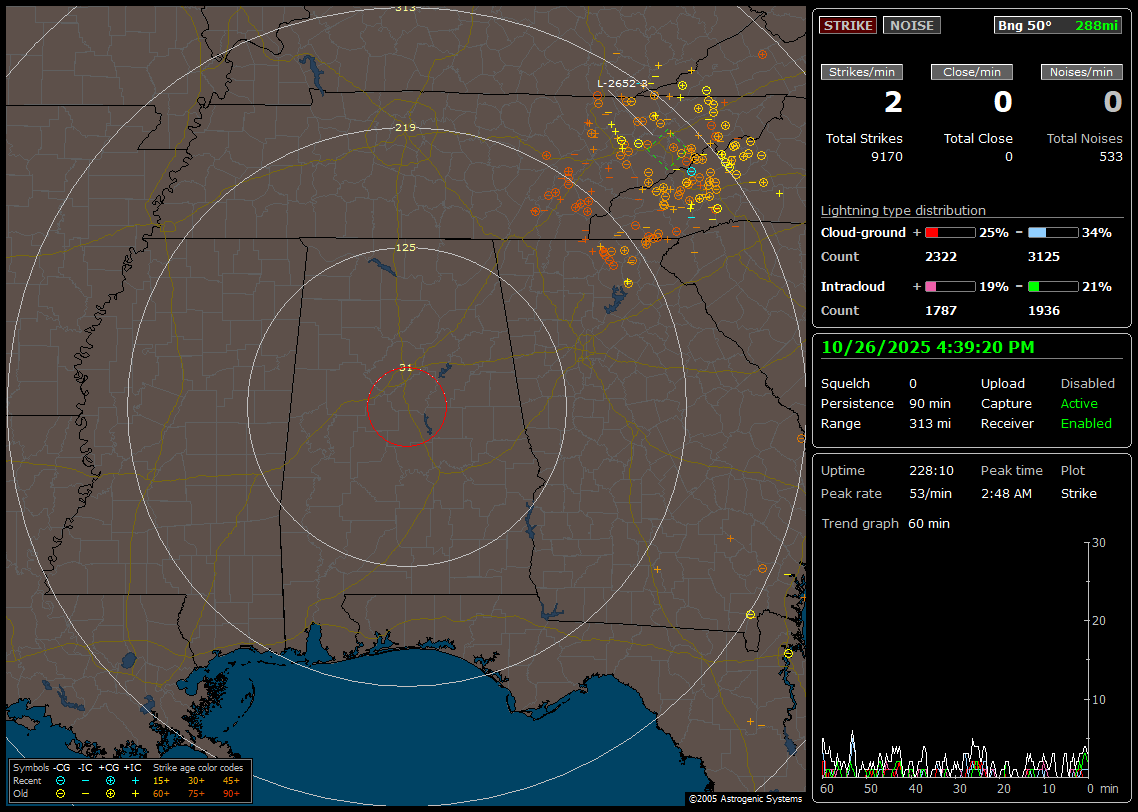Click the old -CG yellow legend symbol
1138x812 pixels.
click(x=60, y=793)
